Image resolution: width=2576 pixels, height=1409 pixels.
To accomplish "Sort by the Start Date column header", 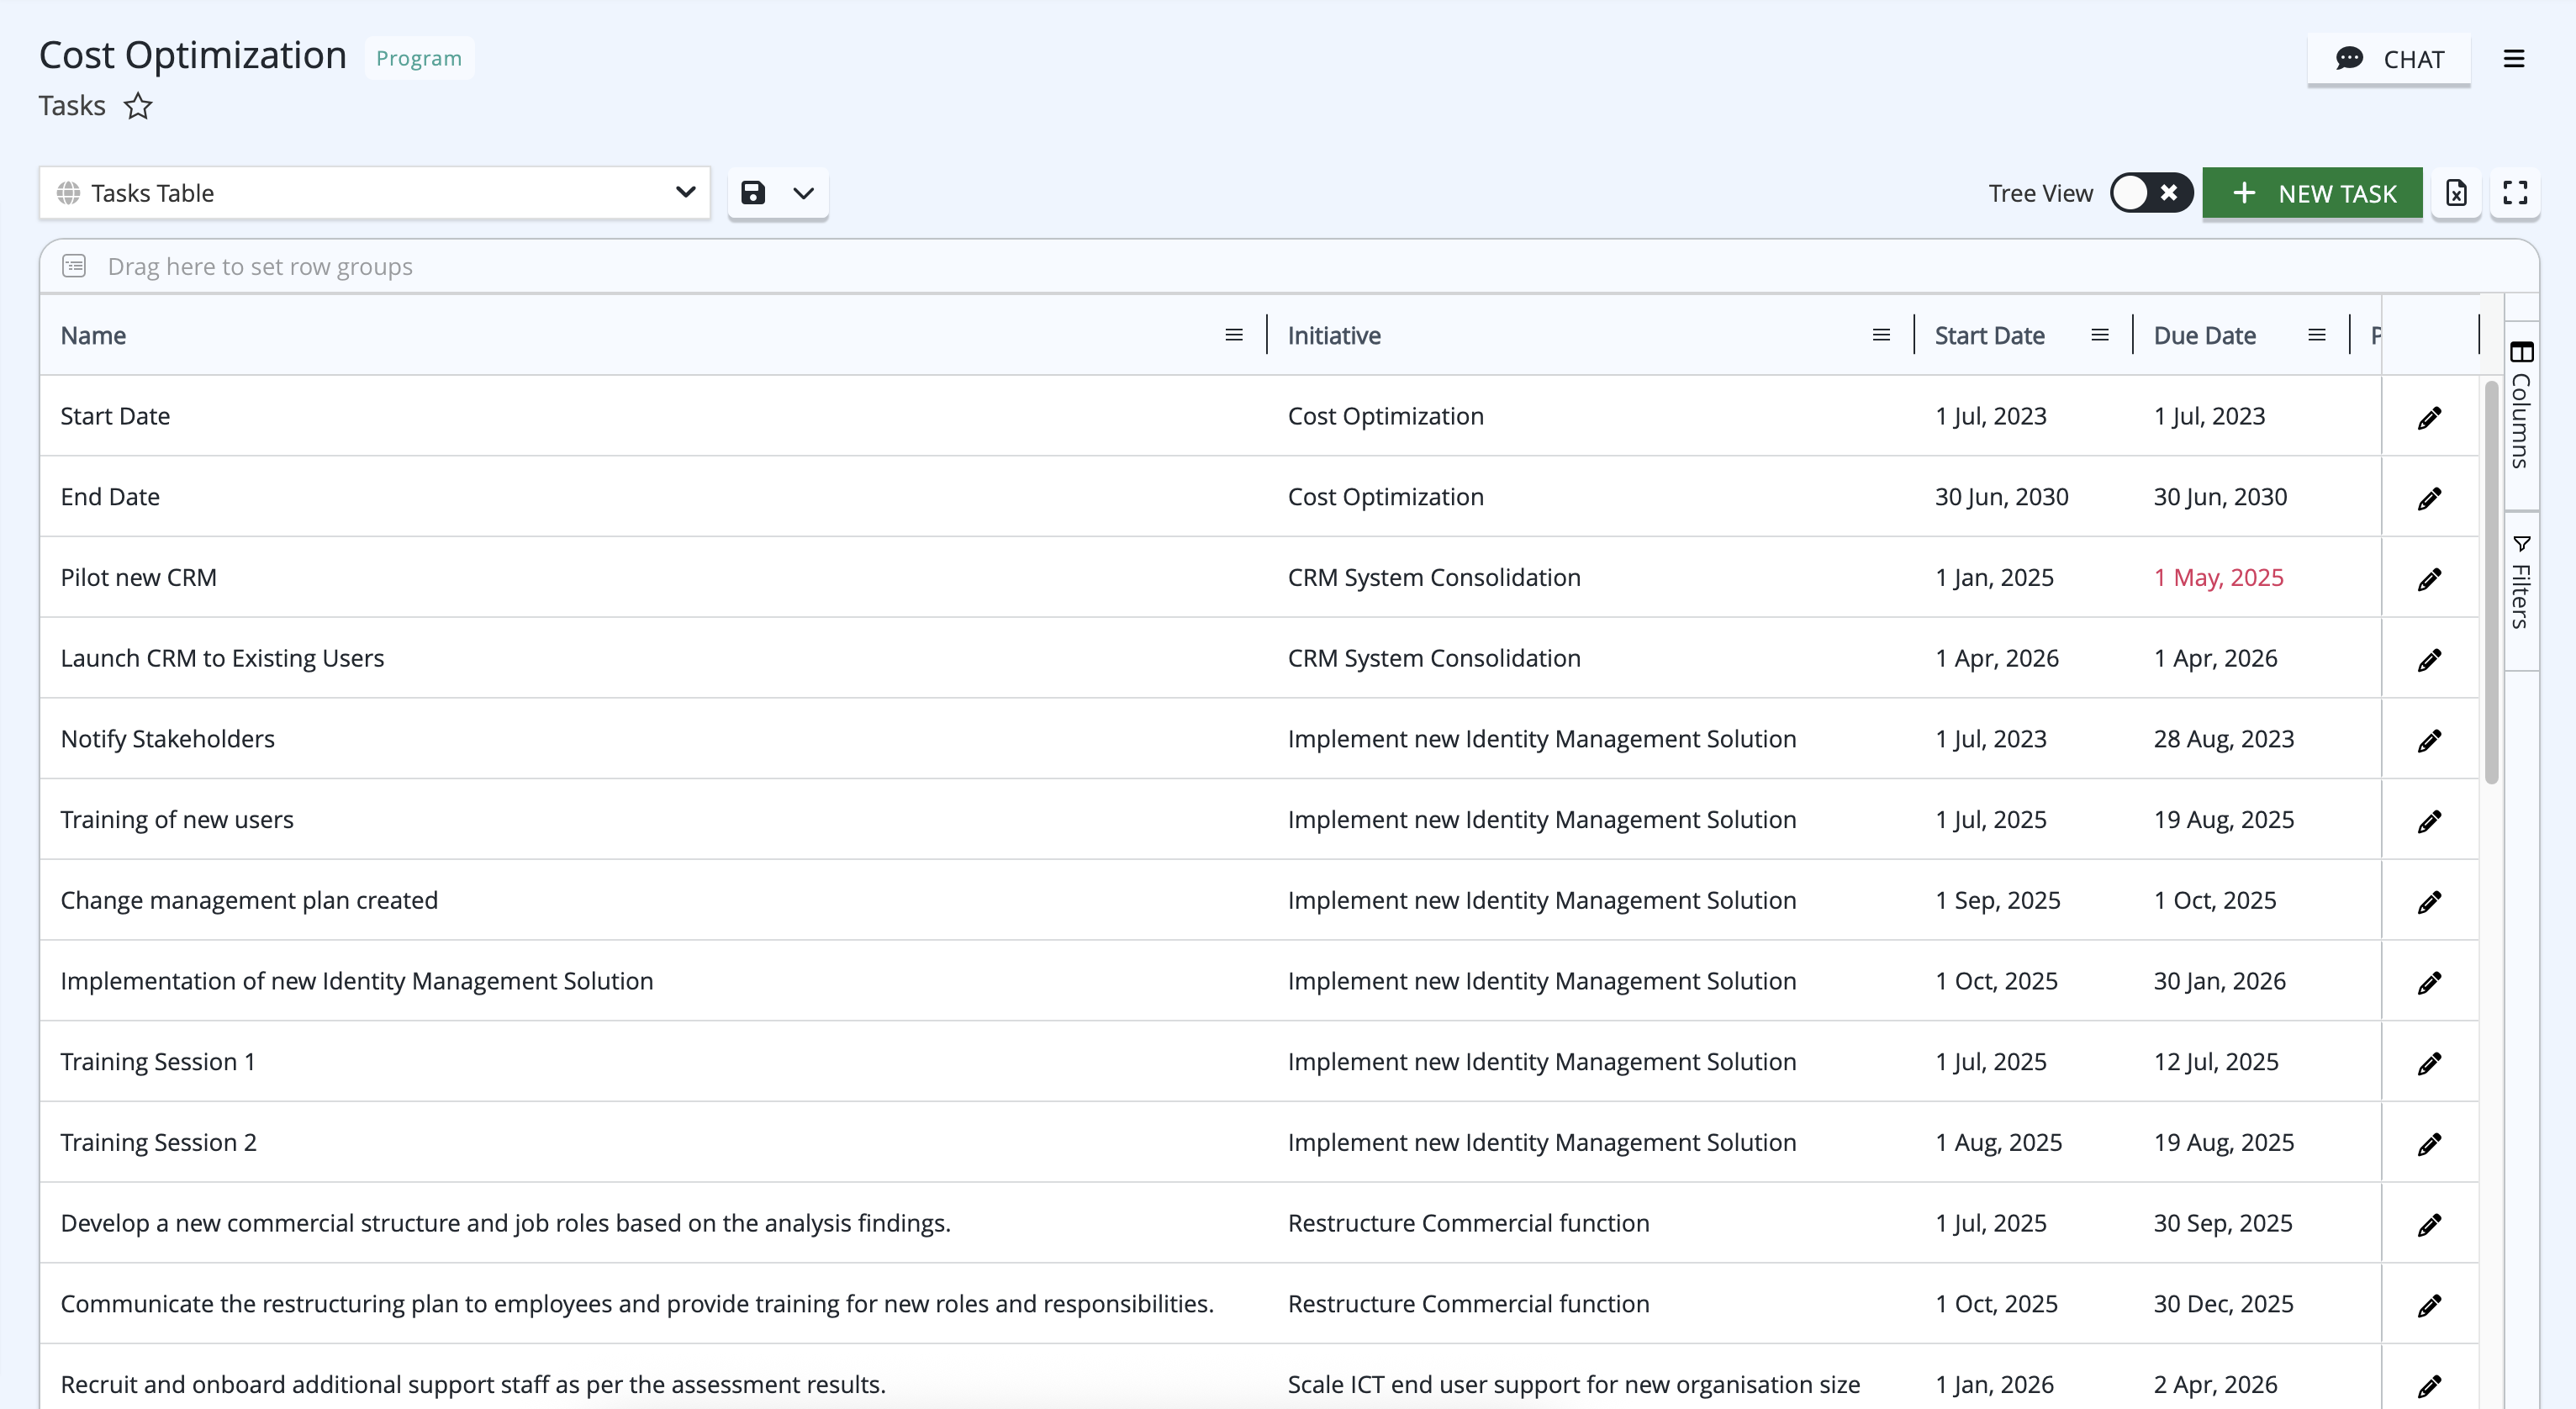I will pos(1989,335).
